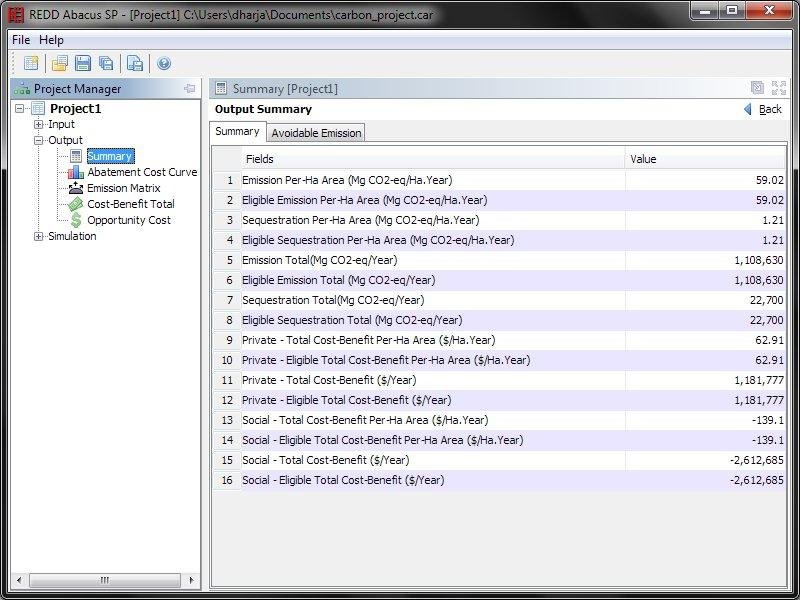Screen dimensions: 800x600
Task: Click 'Emission Total(Mg CO2-eq/Year)' field cell
Action: (x=433, y=260)
